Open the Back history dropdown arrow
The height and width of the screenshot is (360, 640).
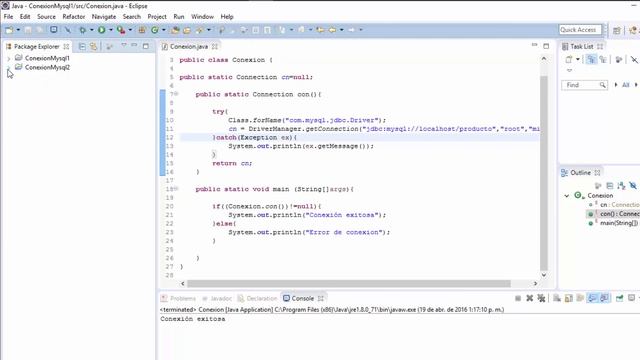(342, 30)
